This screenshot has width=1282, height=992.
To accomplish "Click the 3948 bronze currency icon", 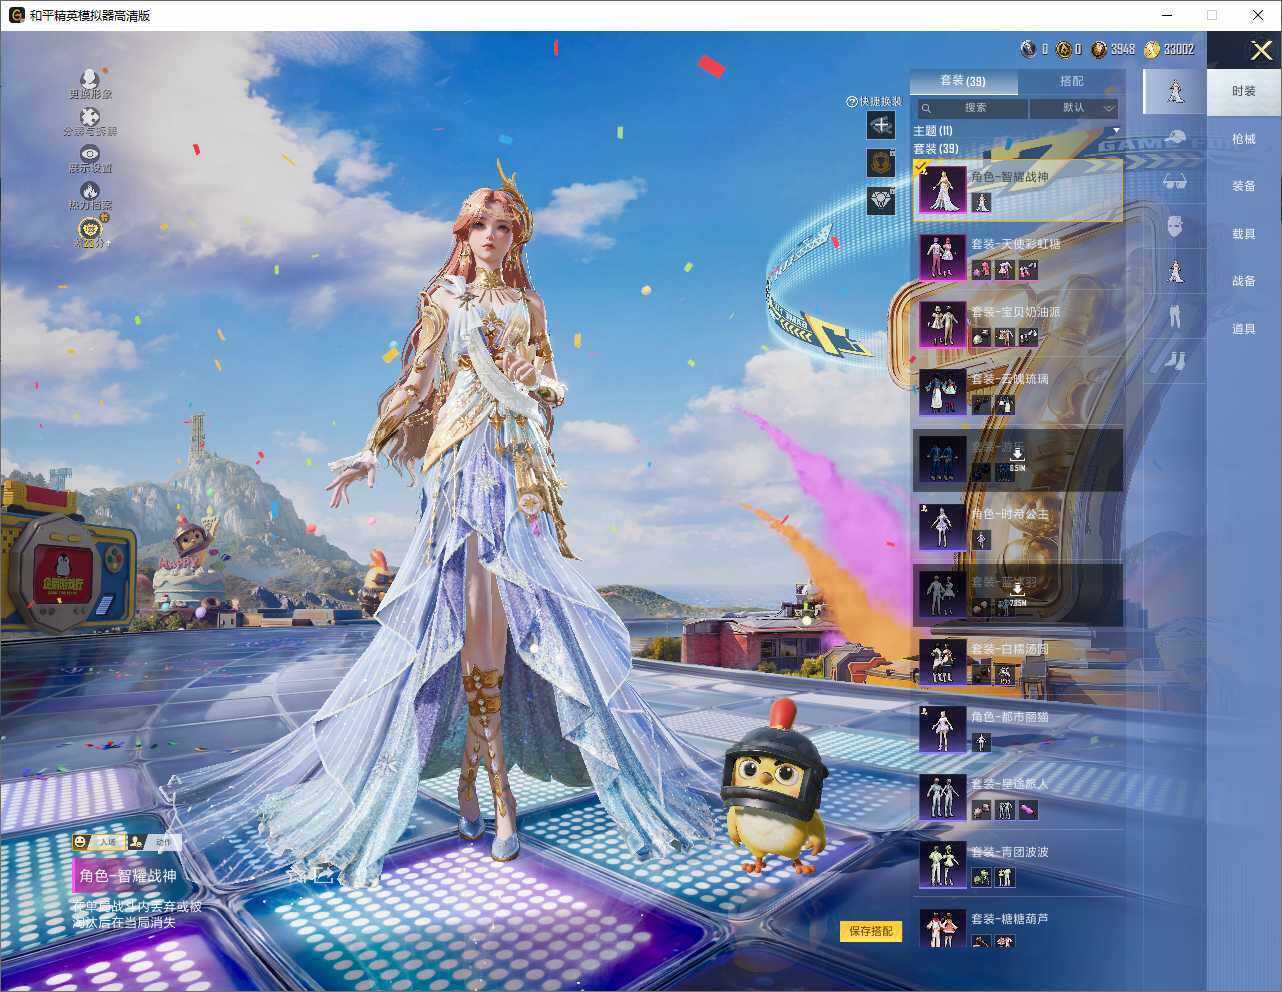I will coord(1099,49).
